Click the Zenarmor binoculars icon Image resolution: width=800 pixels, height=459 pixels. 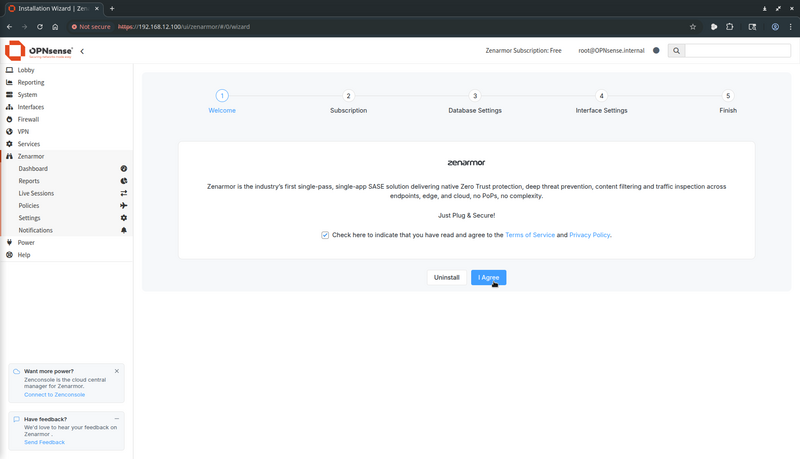click(x=9, y=156)
